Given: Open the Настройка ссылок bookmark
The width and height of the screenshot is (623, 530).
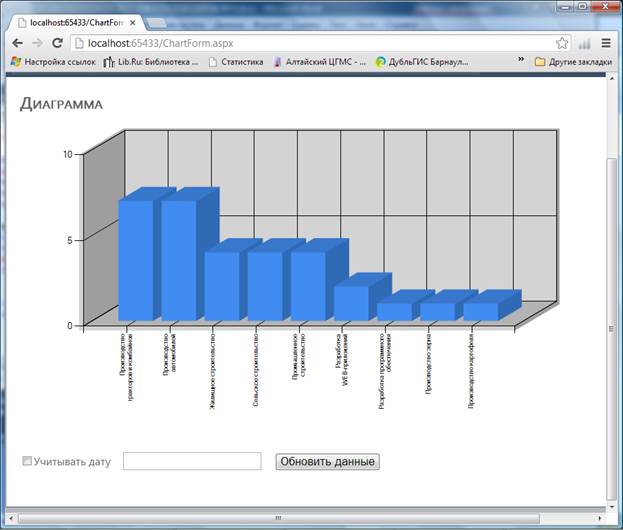Looking at the screenshot, I should click(x=53, y=62).
